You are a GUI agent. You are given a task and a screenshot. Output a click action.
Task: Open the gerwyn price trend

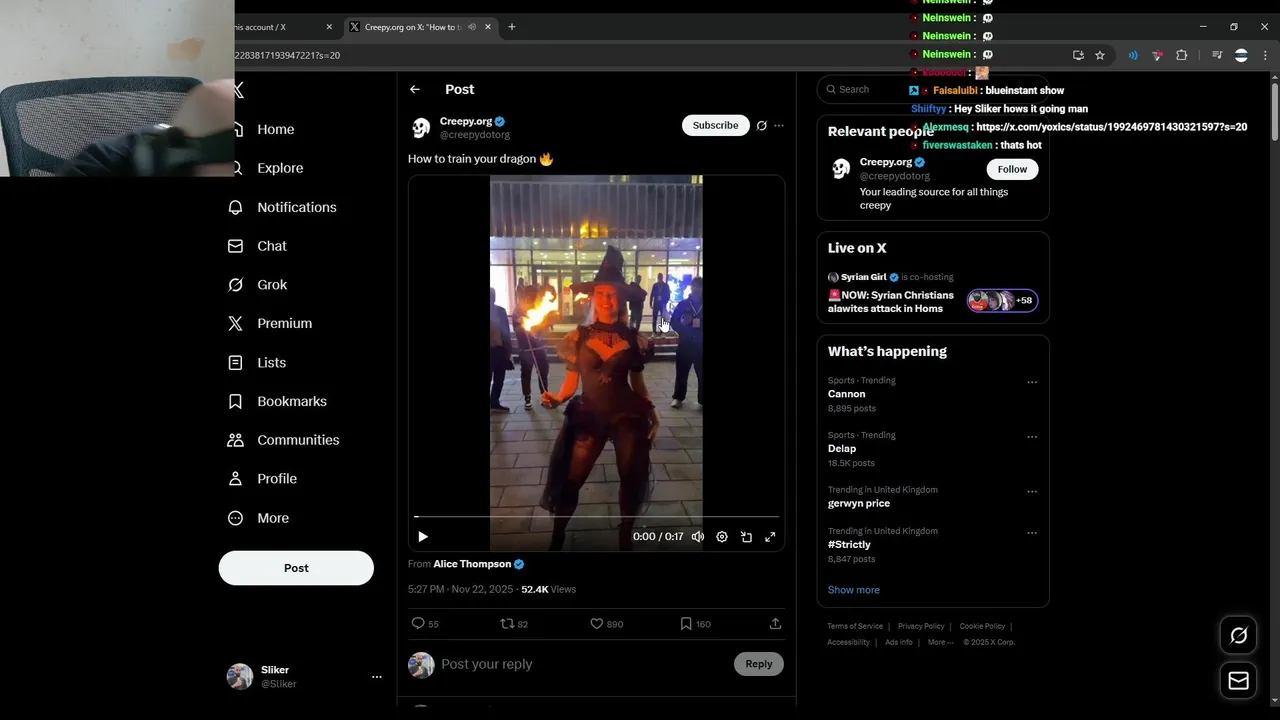click(859, 504)
